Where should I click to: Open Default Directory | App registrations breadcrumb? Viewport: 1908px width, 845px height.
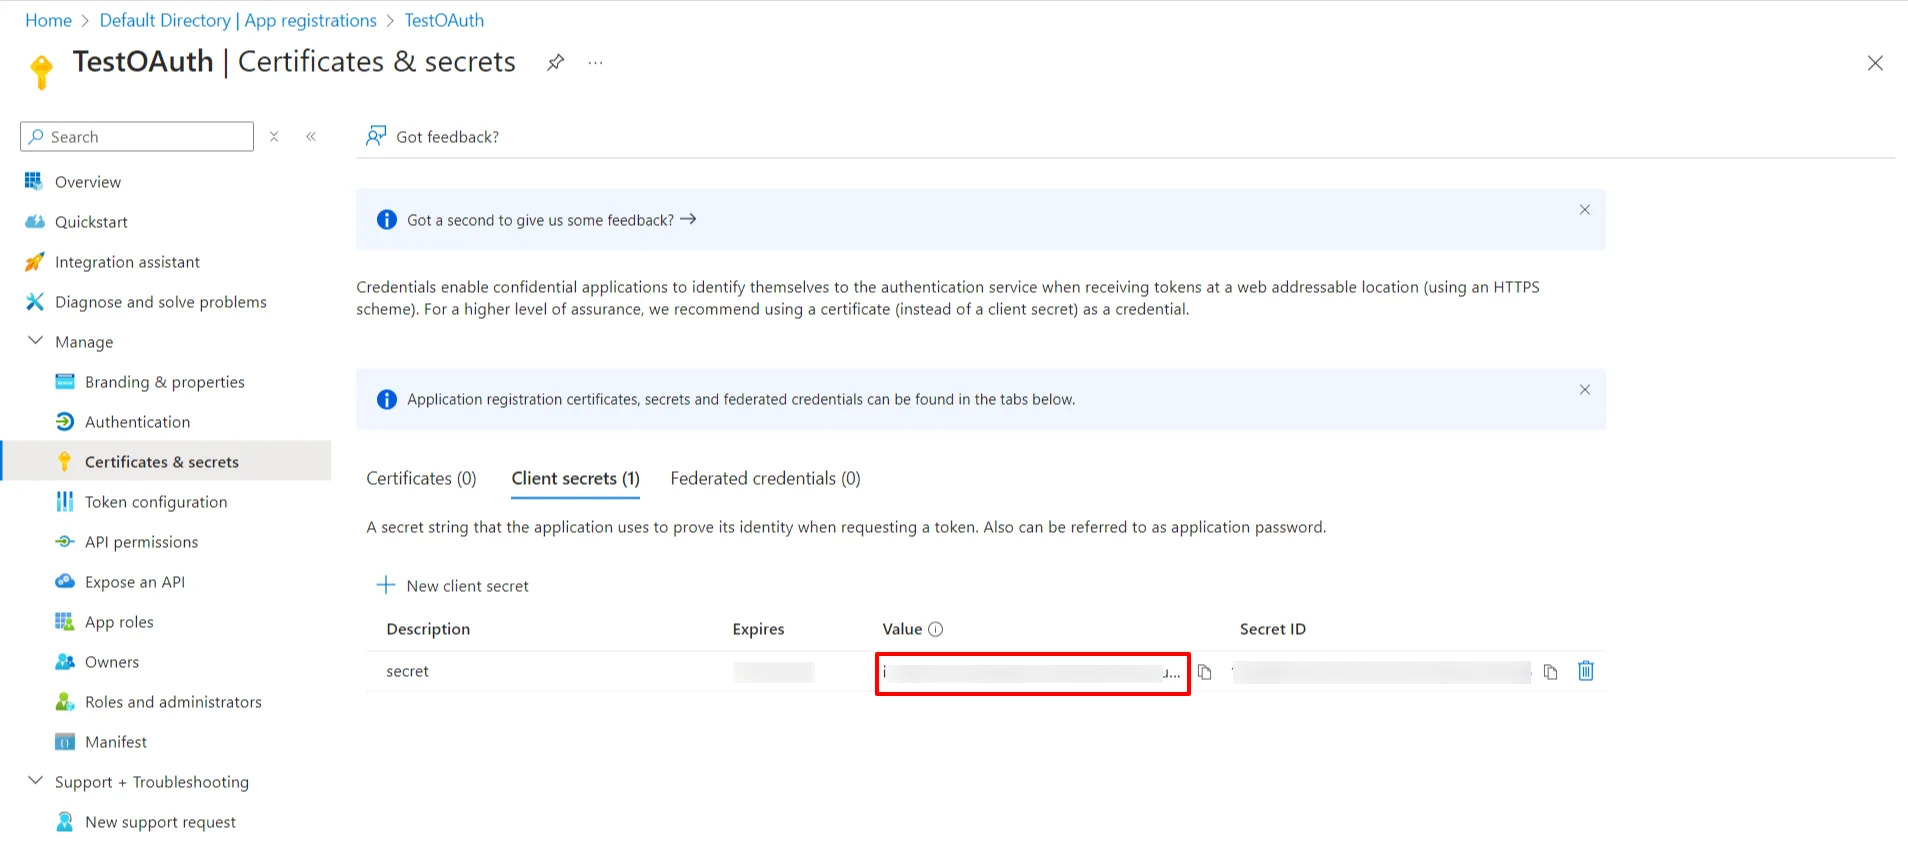click(x=238, y=20)
